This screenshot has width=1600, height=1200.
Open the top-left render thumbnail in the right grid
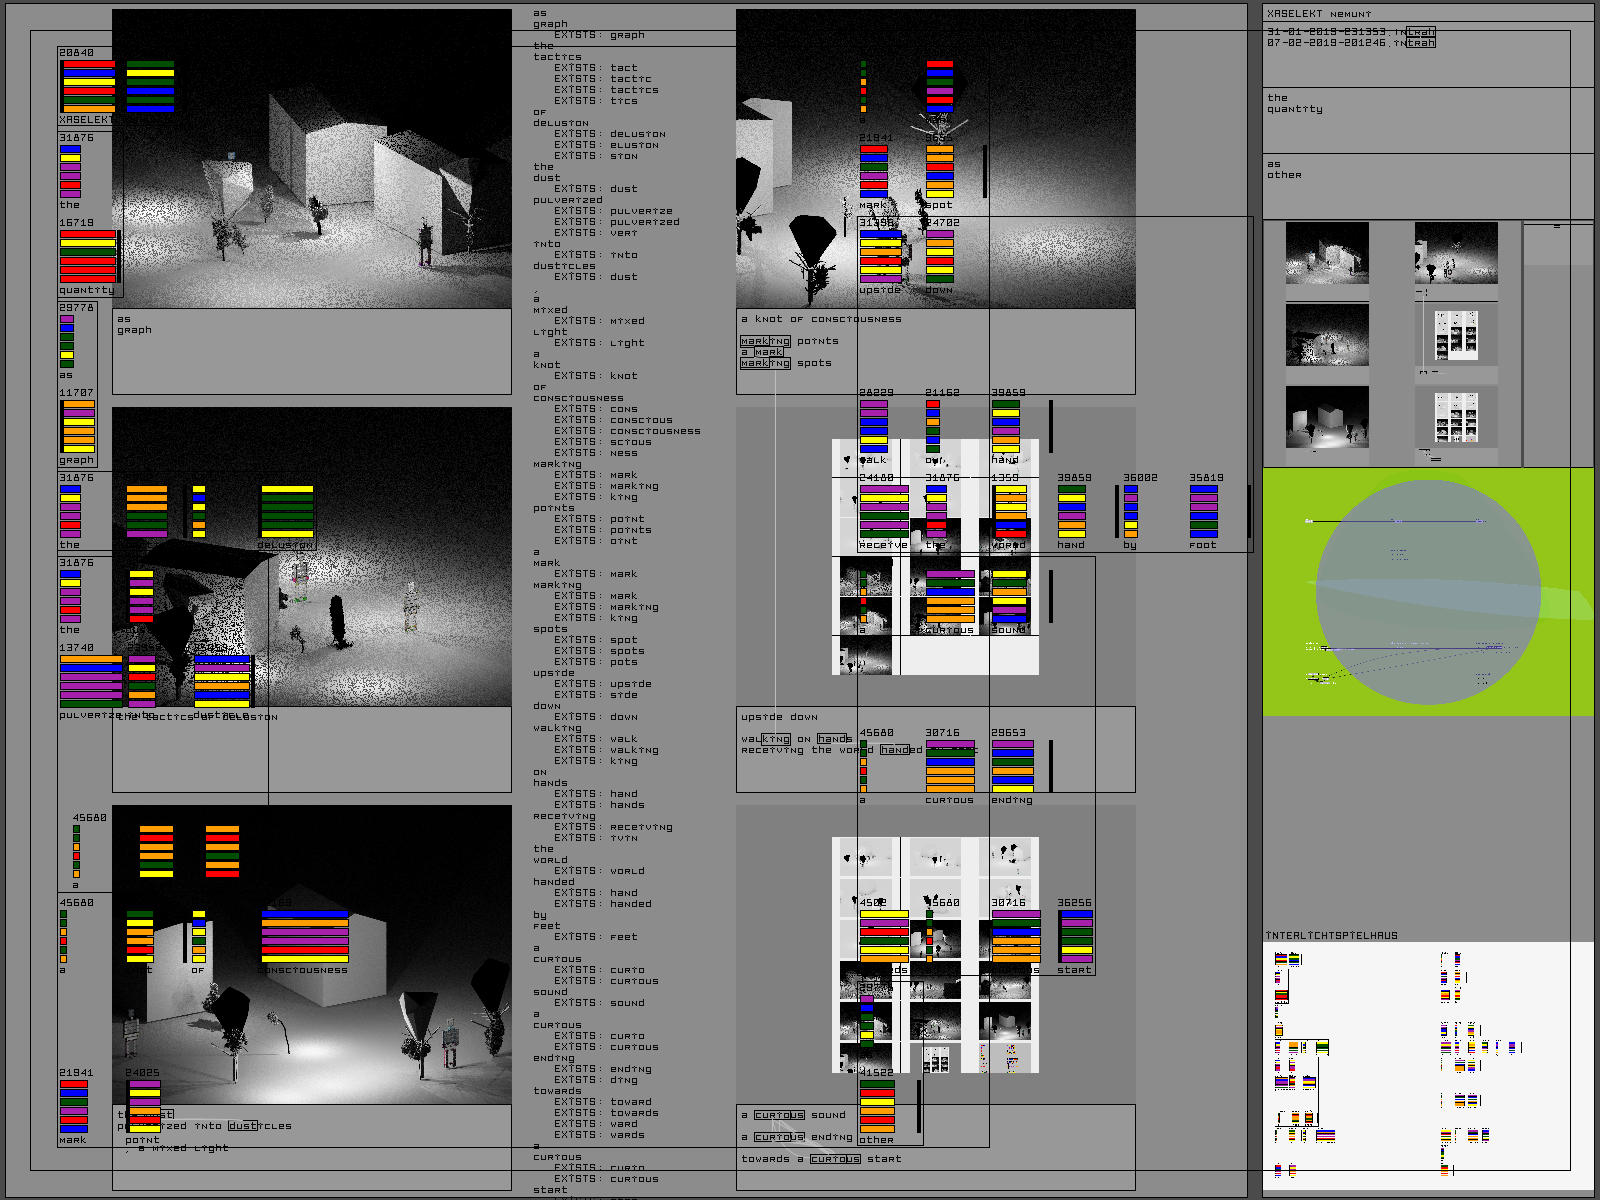[1326, 254]
